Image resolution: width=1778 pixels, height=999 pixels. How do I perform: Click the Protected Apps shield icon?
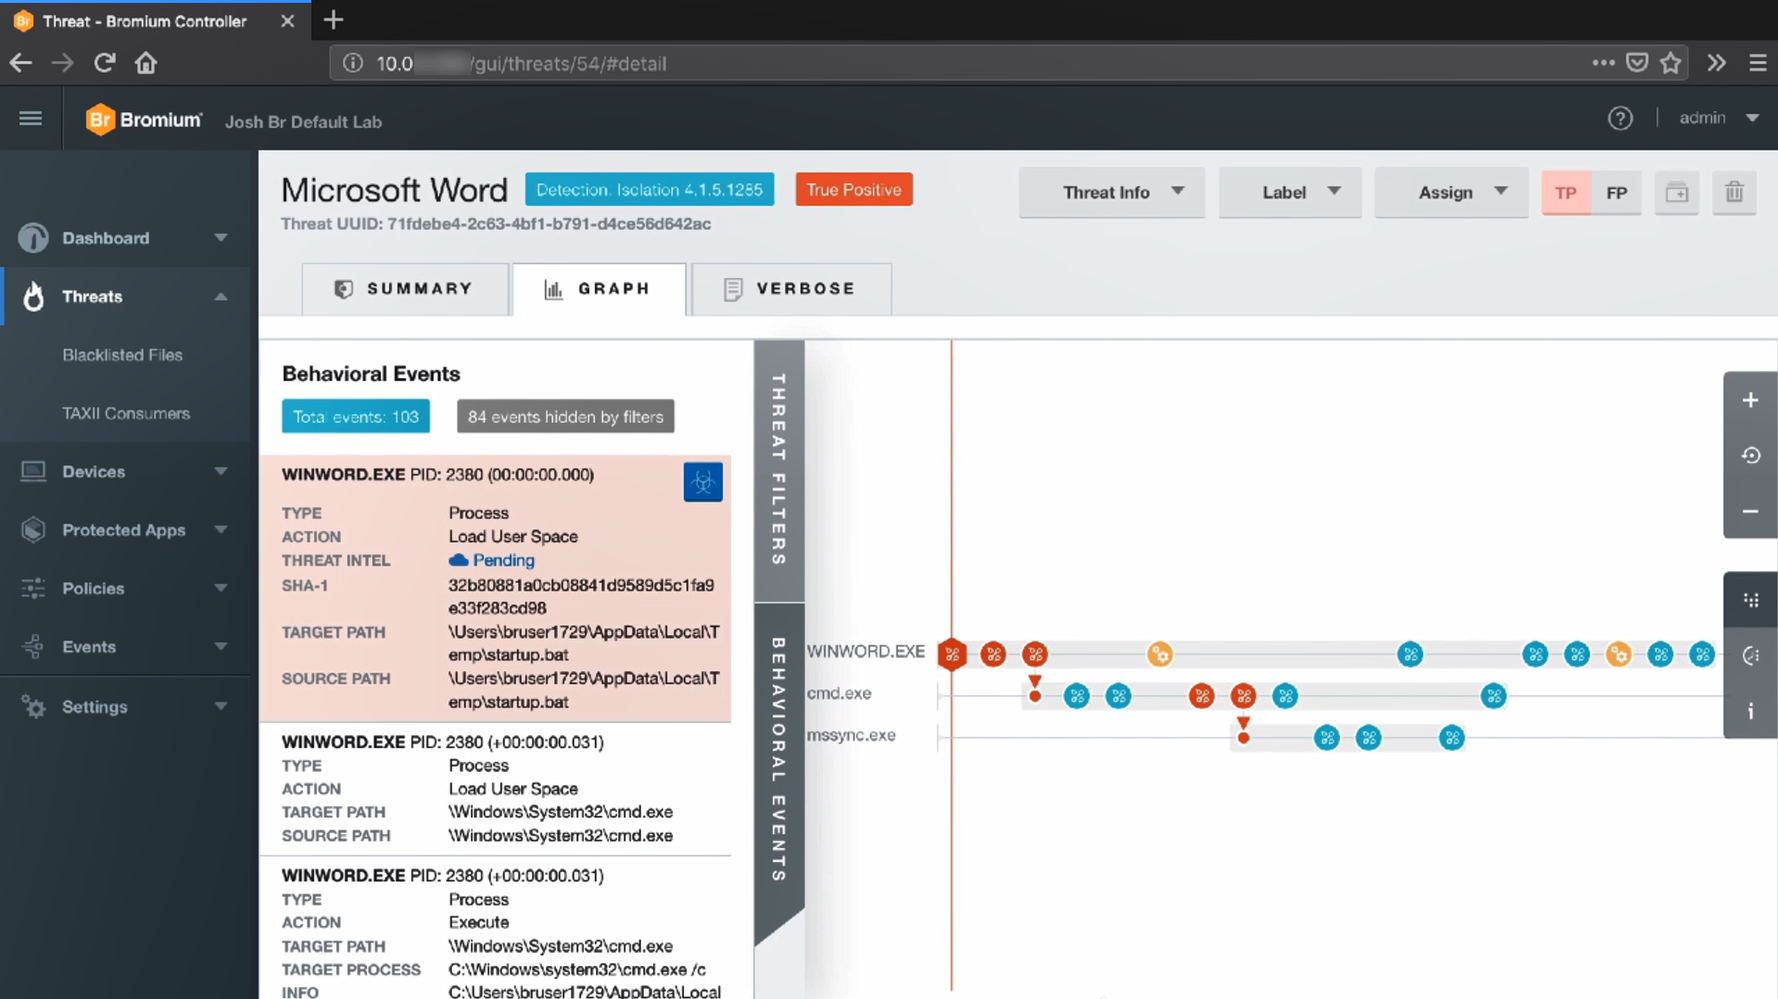[x=33, y=530]
